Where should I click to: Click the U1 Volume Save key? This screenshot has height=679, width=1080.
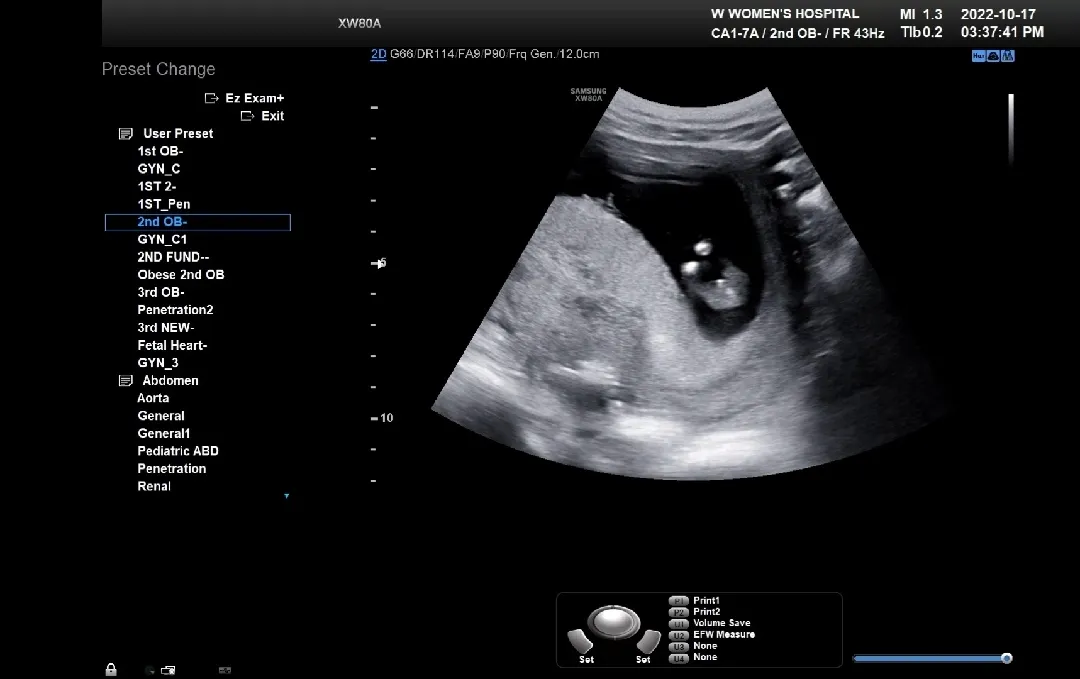678,624
